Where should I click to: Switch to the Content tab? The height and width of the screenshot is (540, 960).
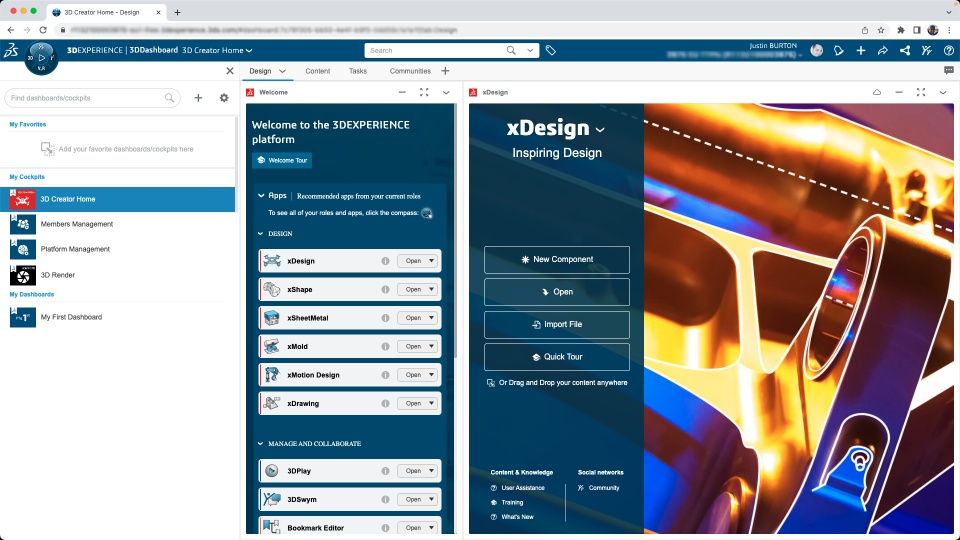[x=318, y=71]
